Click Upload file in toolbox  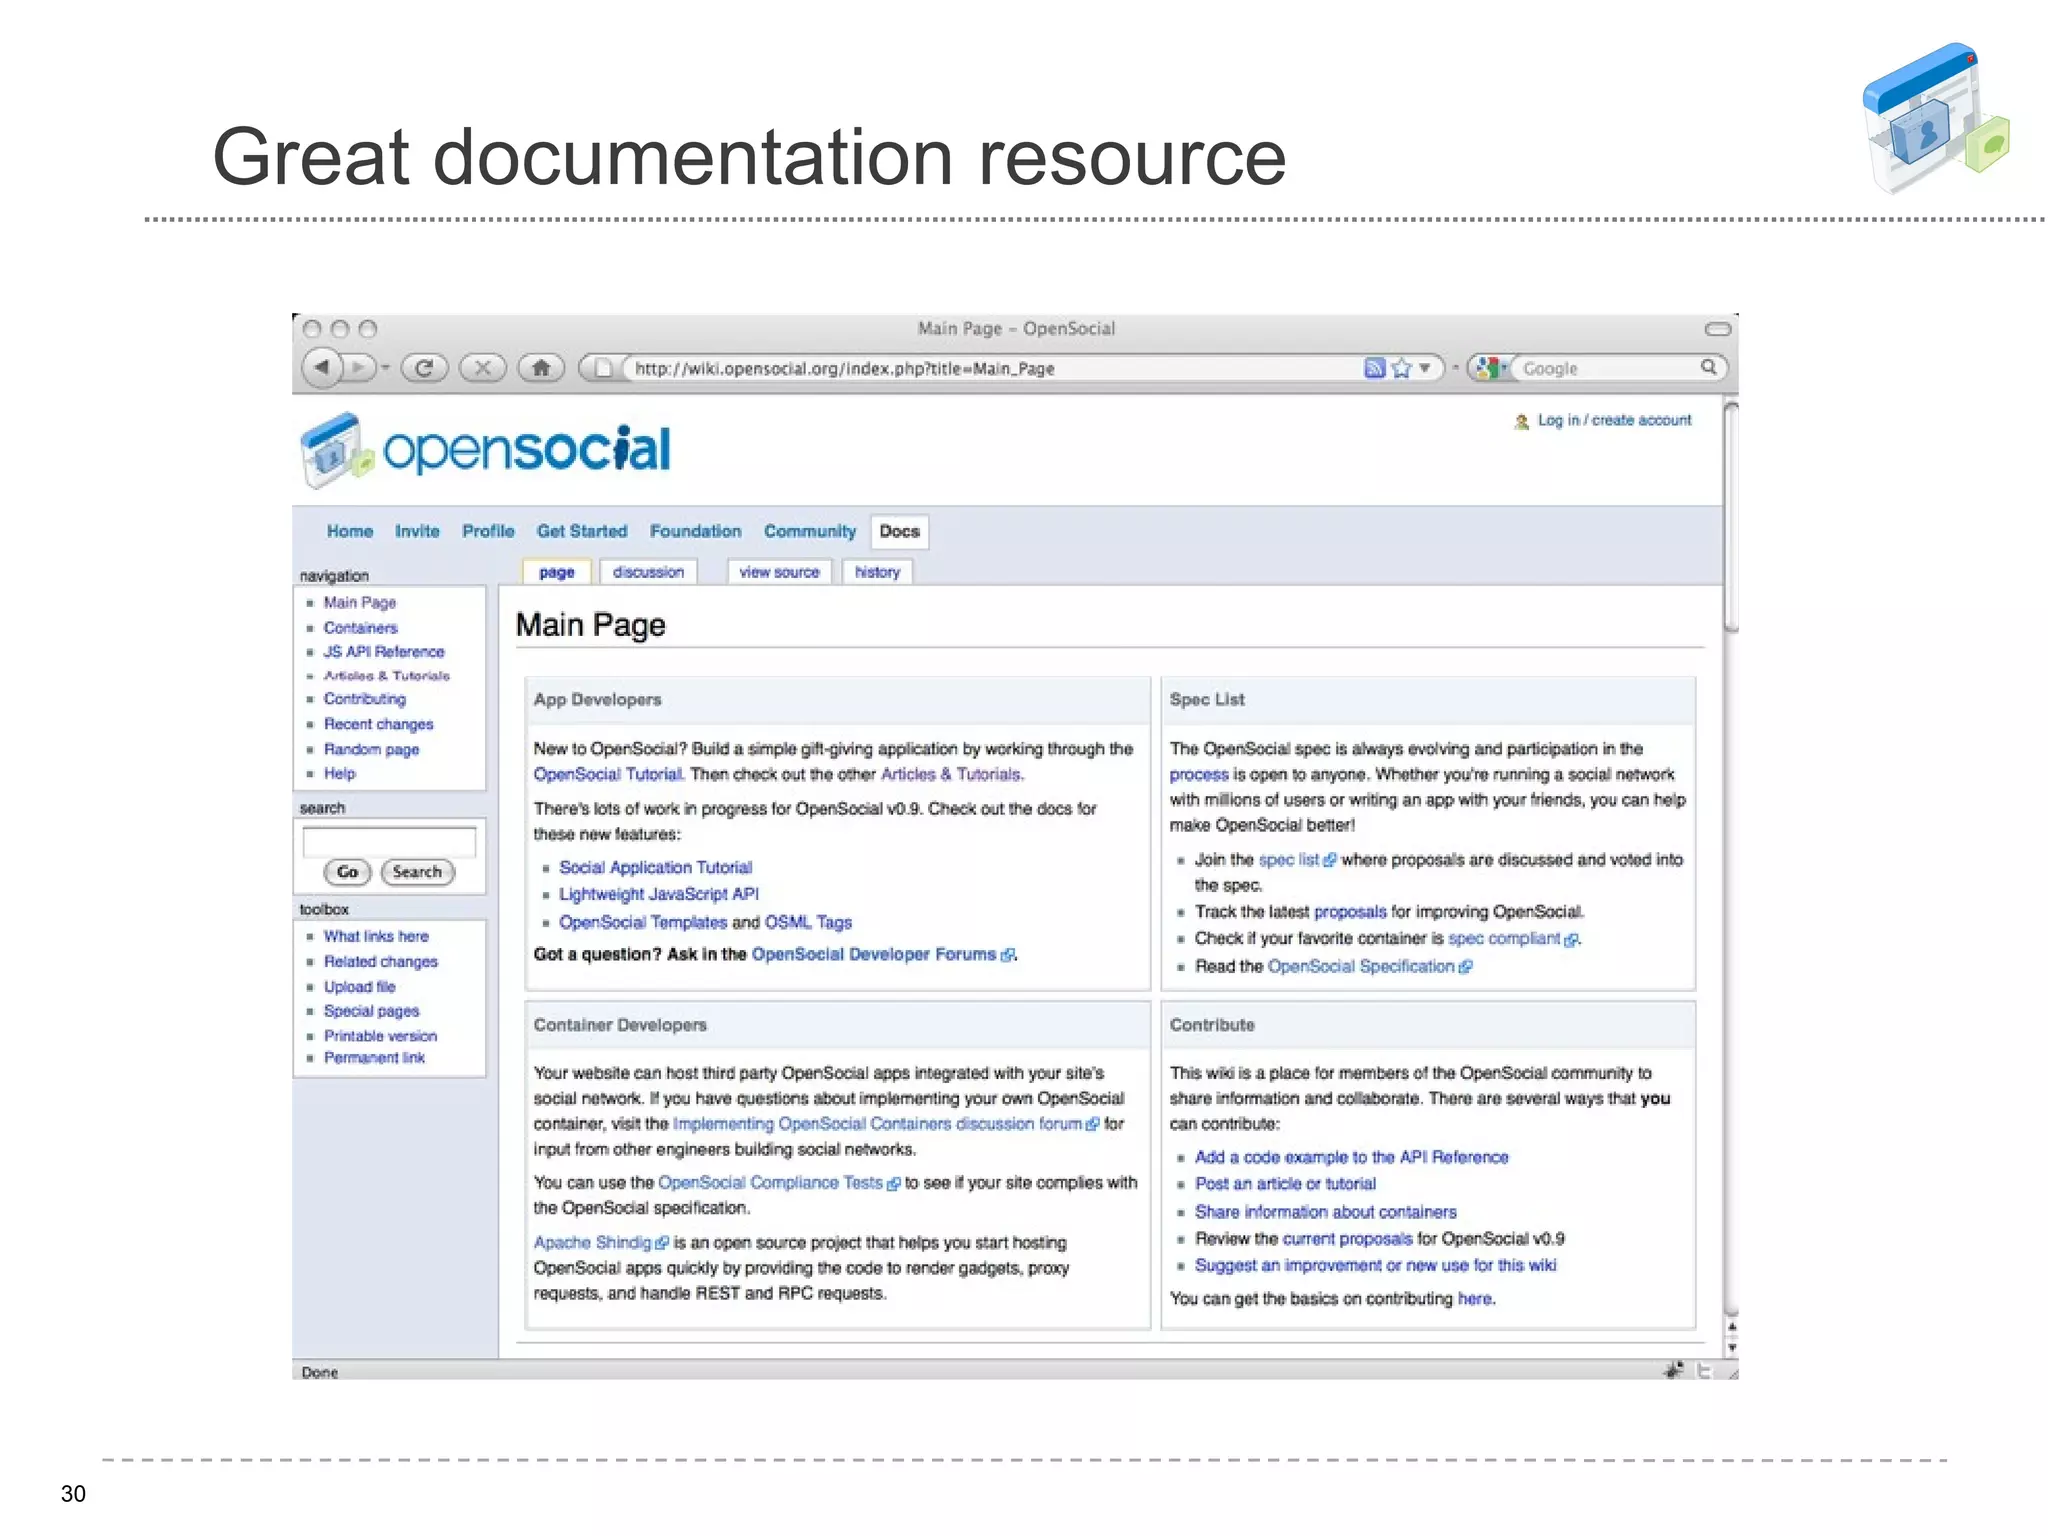(x=359, y=986)
